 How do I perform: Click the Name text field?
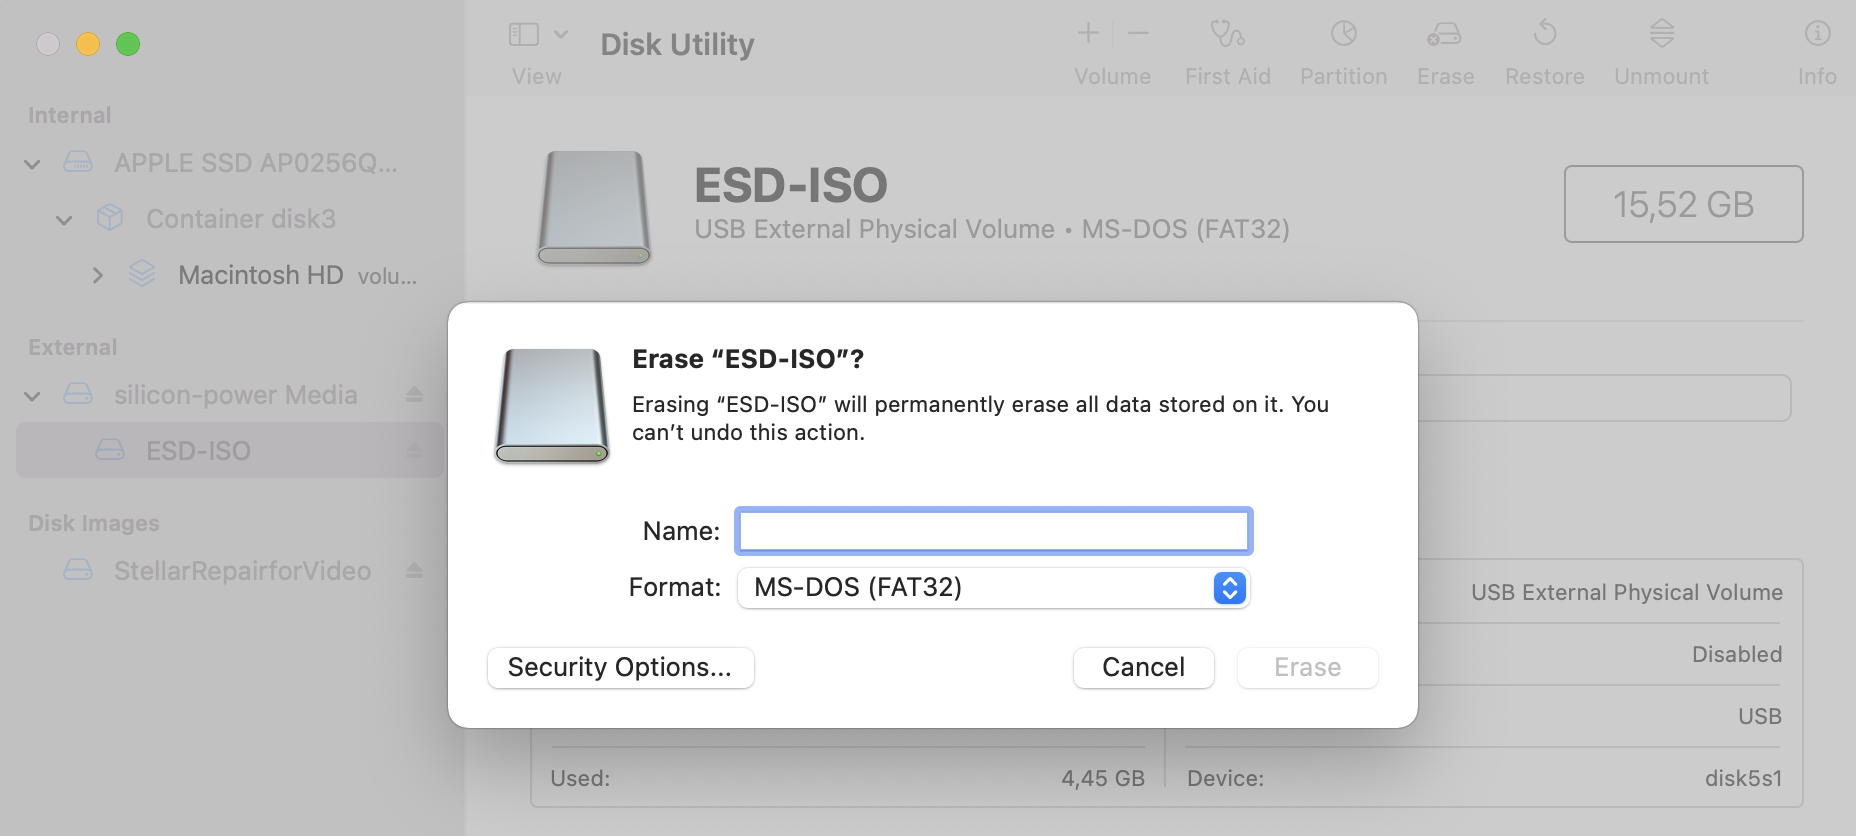pyautogui.click(x=993, y=531)
